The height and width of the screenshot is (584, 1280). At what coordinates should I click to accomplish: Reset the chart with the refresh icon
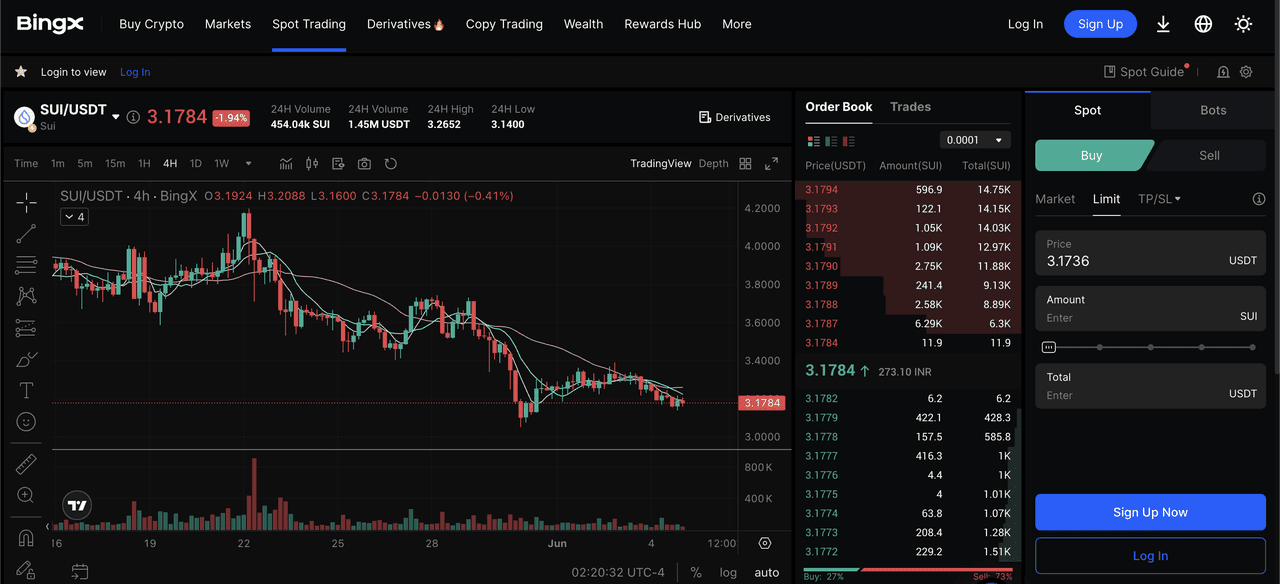click(x=391, y=163)
